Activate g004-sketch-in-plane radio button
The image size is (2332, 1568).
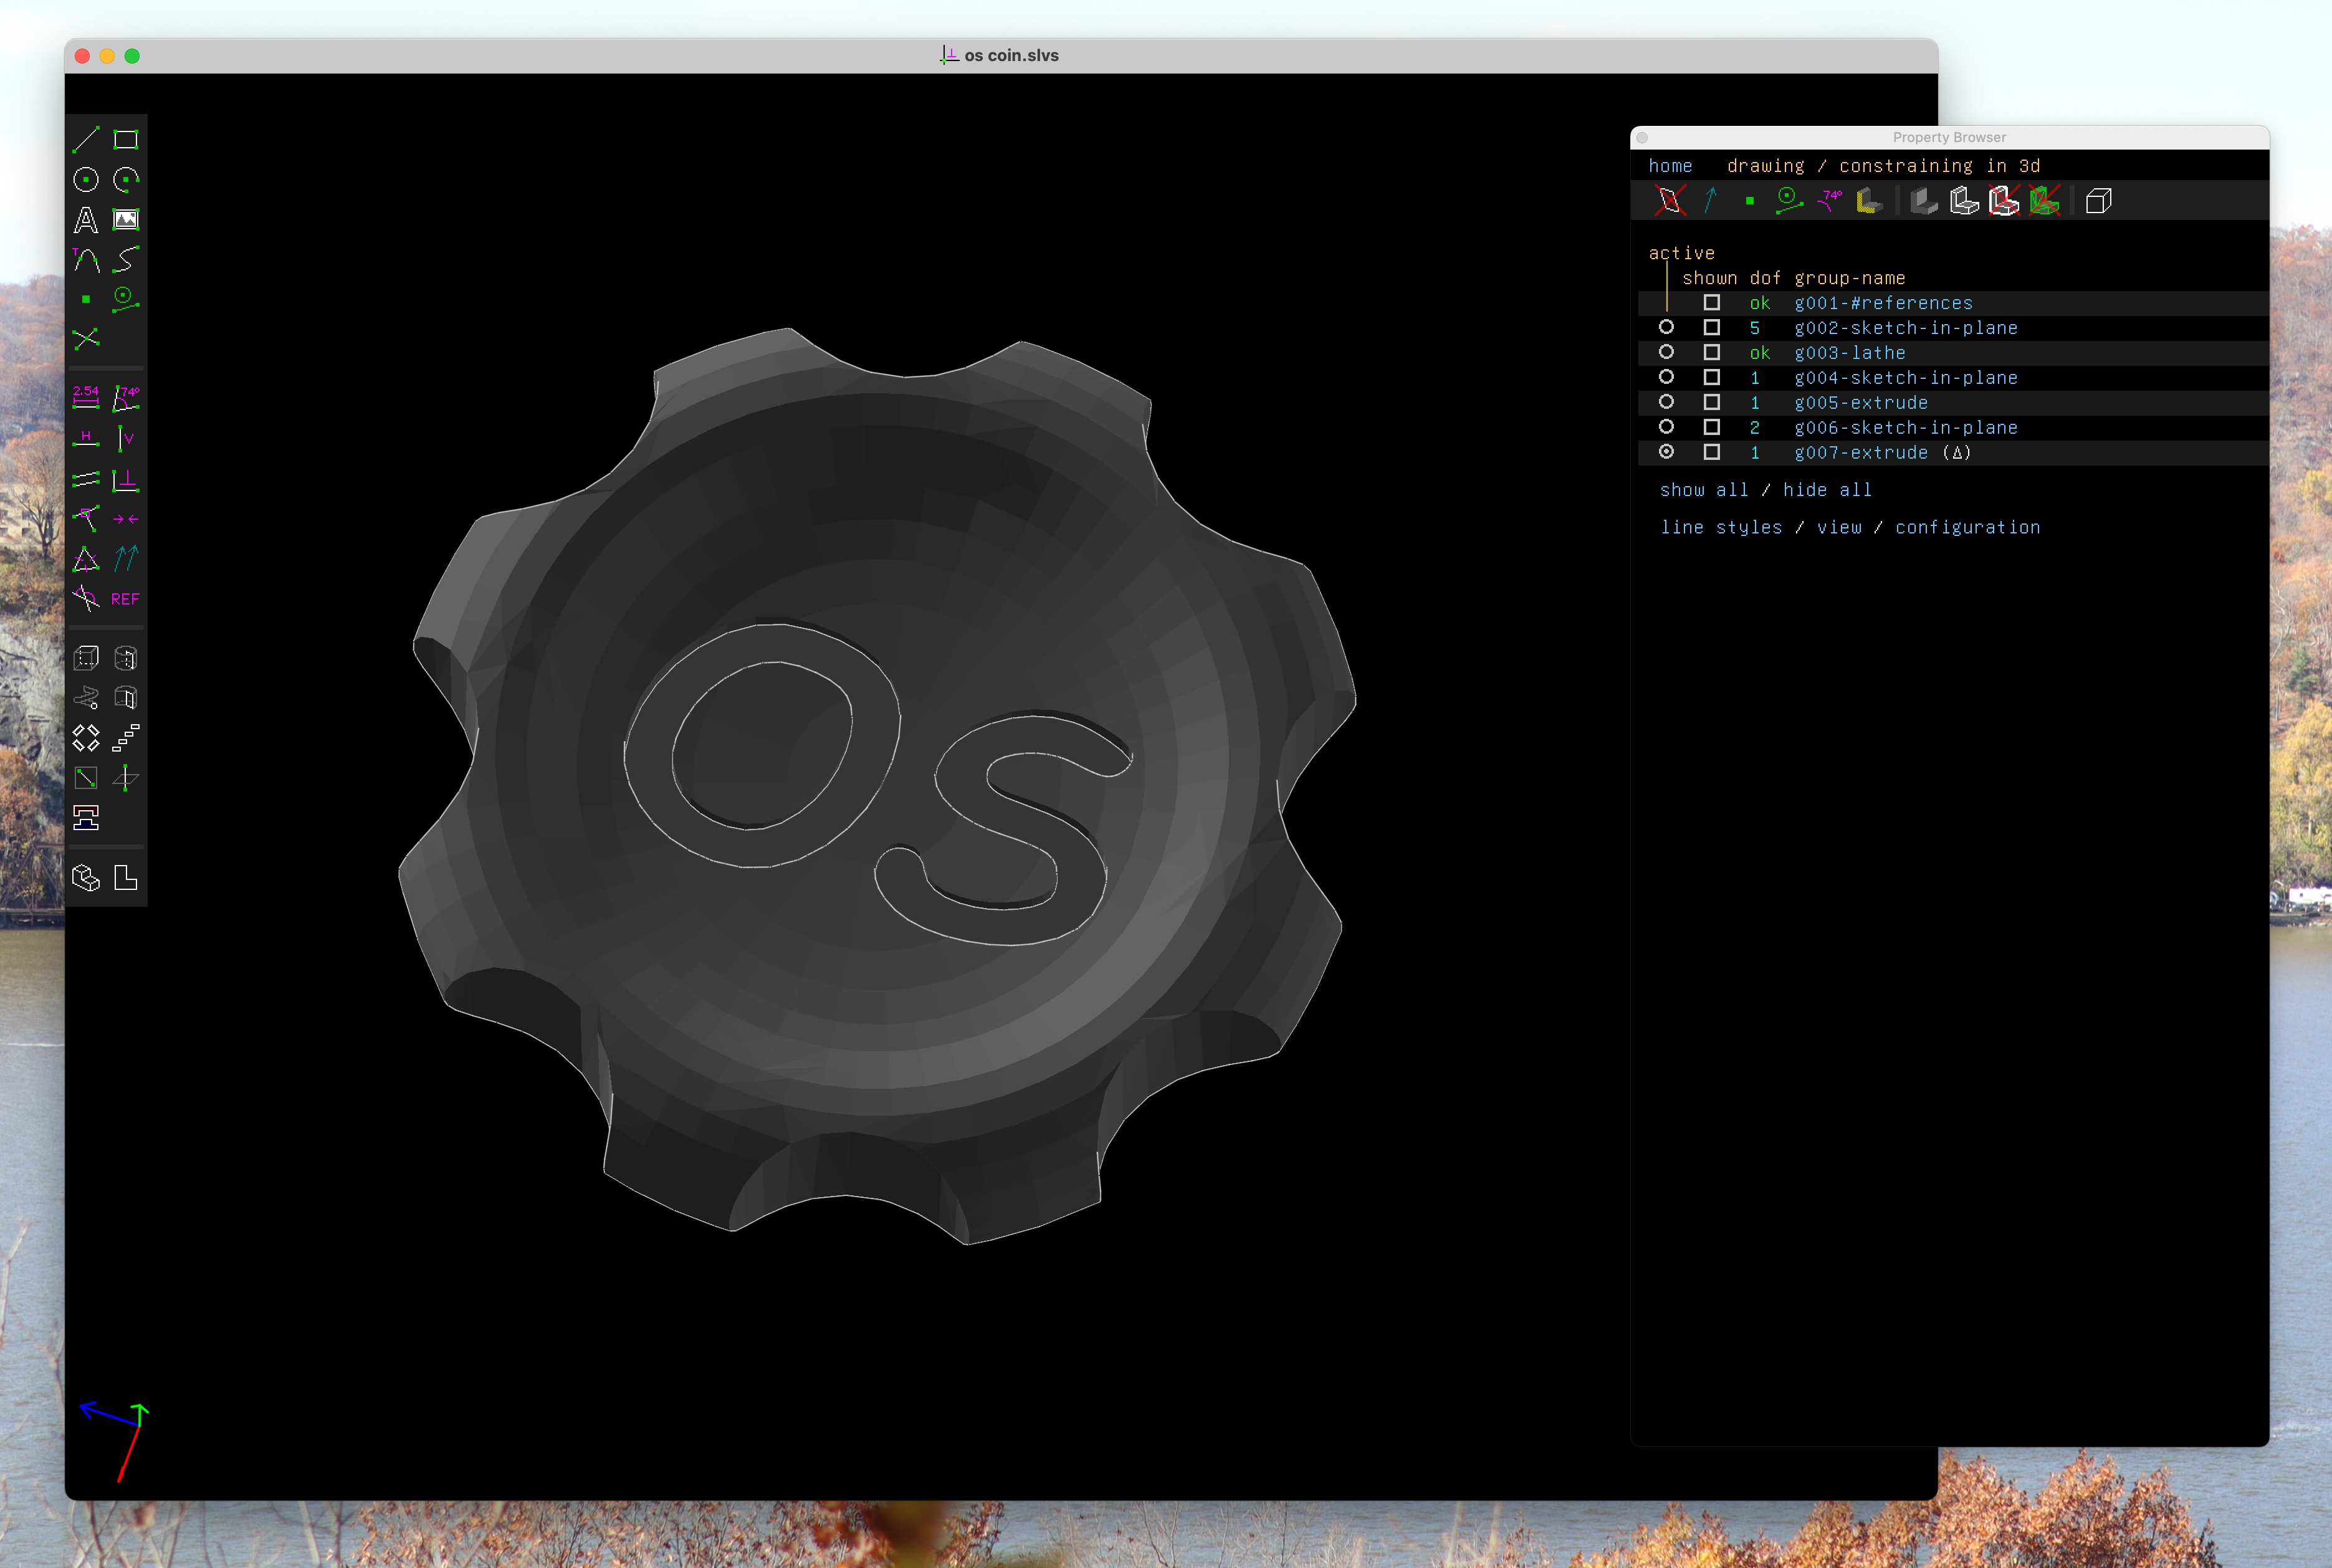pyautogui.click(x=1666, y=377)
